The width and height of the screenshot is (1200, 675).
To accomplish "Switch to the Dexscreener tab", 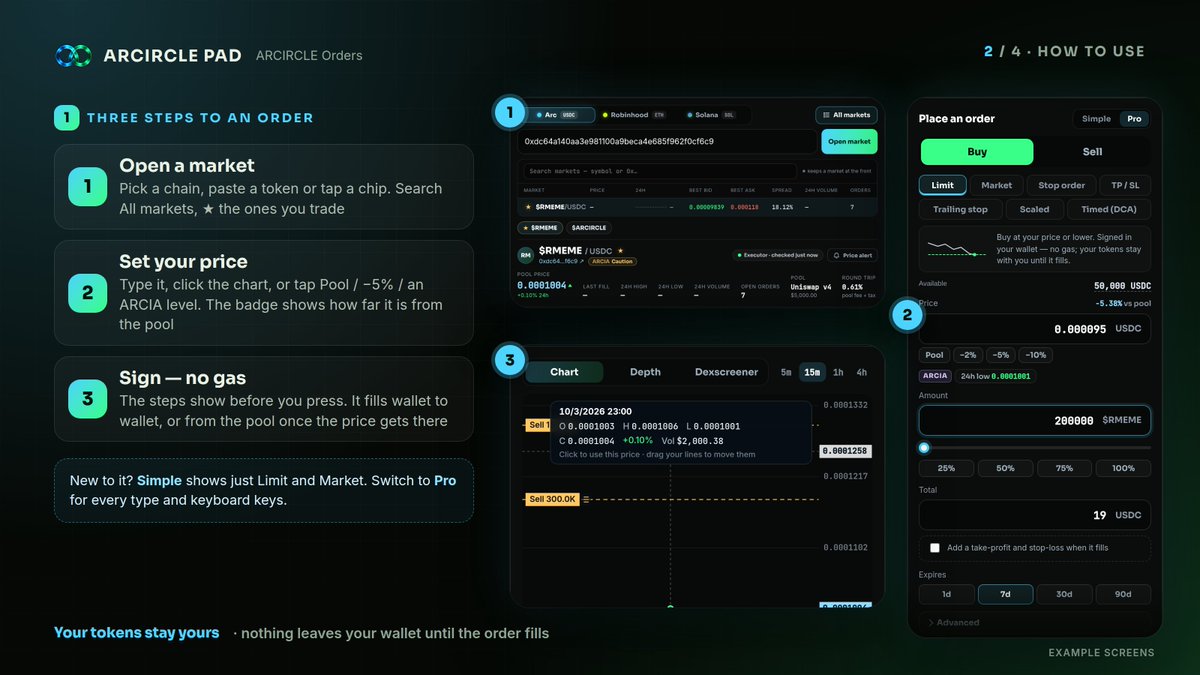I will click(726, 372).
